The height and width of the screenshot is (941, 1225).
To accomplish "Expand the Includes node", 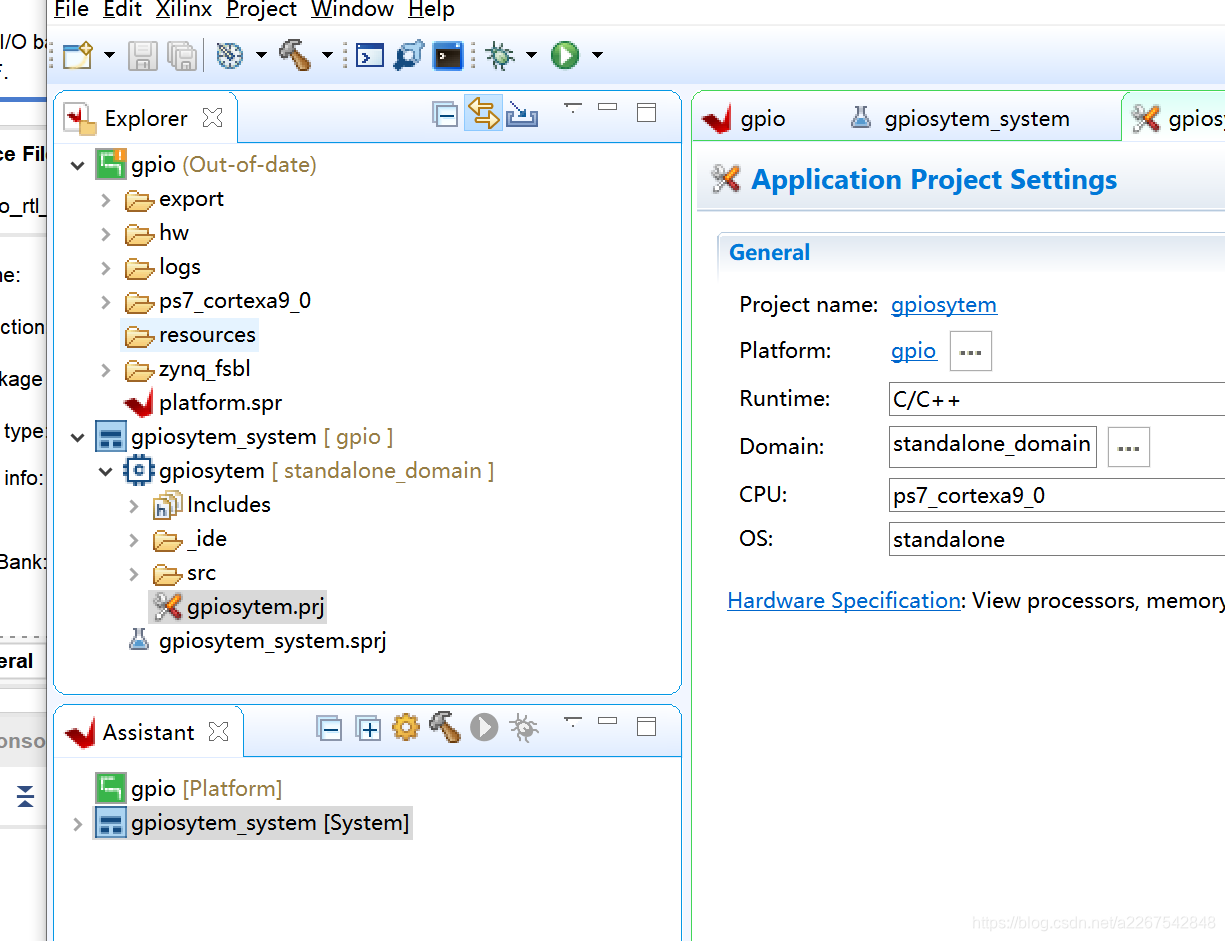I will [x=134, y=506].
